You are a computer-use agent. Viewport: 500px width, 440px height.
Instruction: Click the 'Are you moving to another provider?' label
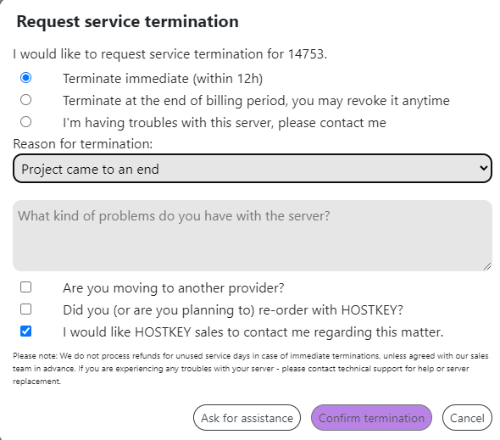(x=173, y=288)
